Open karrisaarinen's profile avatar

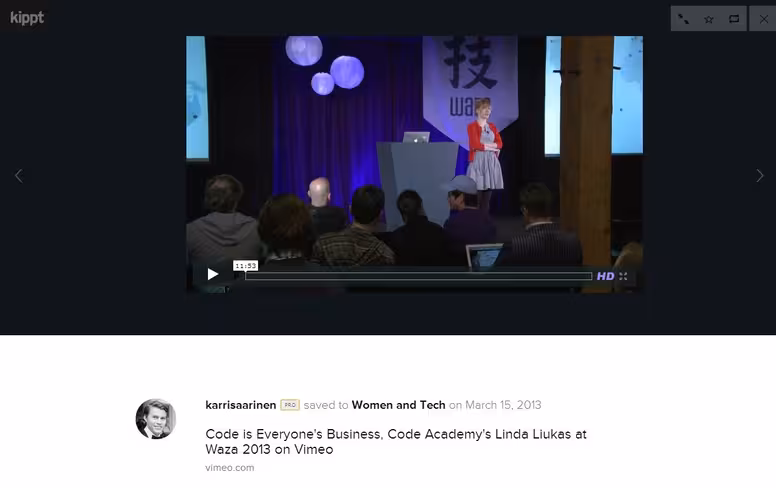click(156, 419)
